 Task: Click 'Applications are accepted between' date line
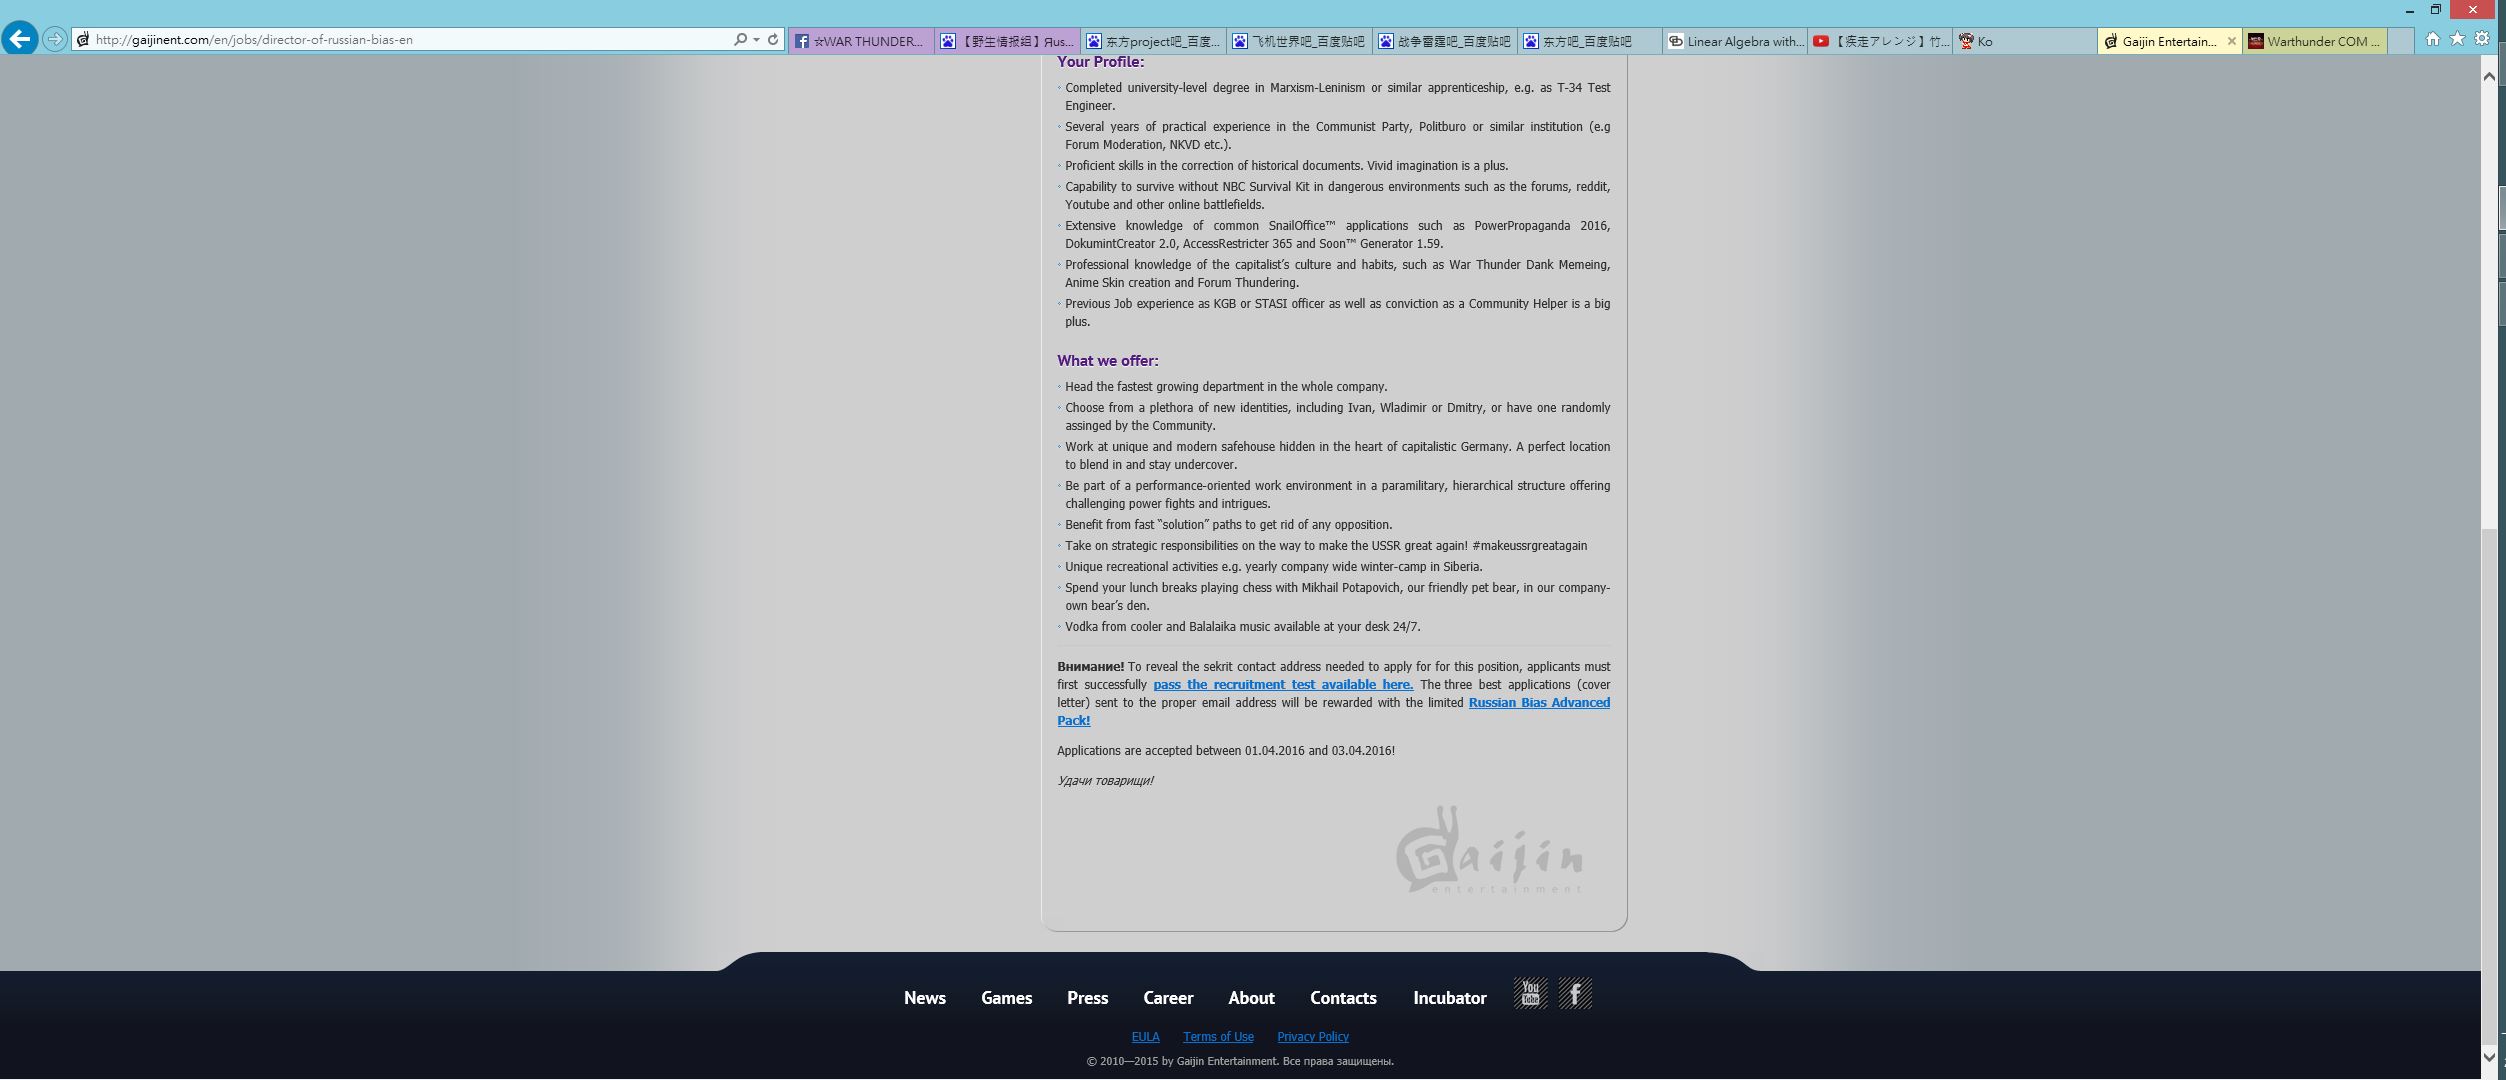click(x=1226, y=751)
